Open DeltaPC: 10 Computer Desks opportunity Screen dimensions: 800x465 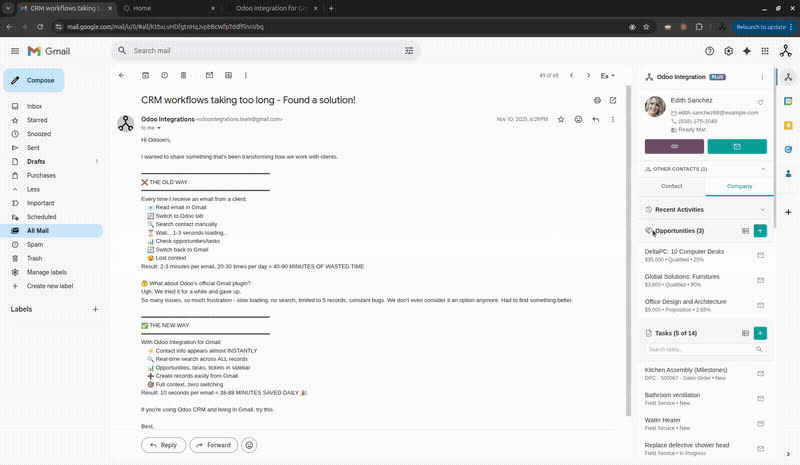coord(684,252)
